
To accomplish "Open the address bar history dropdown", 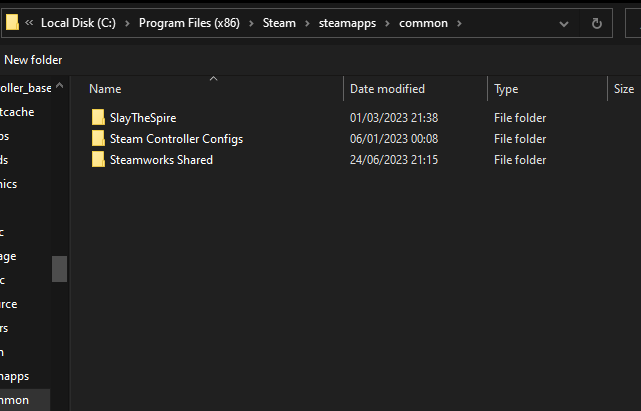I will 567,23.
